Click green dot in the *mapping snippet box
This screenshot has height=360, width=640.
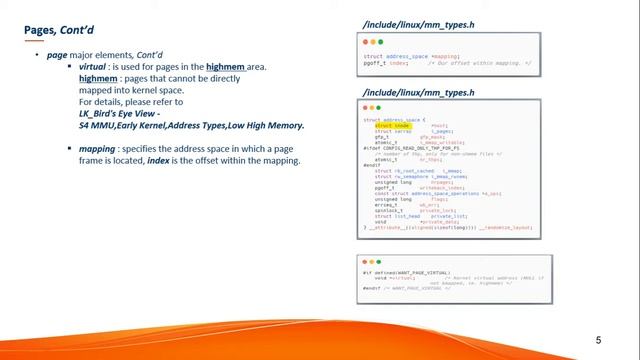click(380, 42)
